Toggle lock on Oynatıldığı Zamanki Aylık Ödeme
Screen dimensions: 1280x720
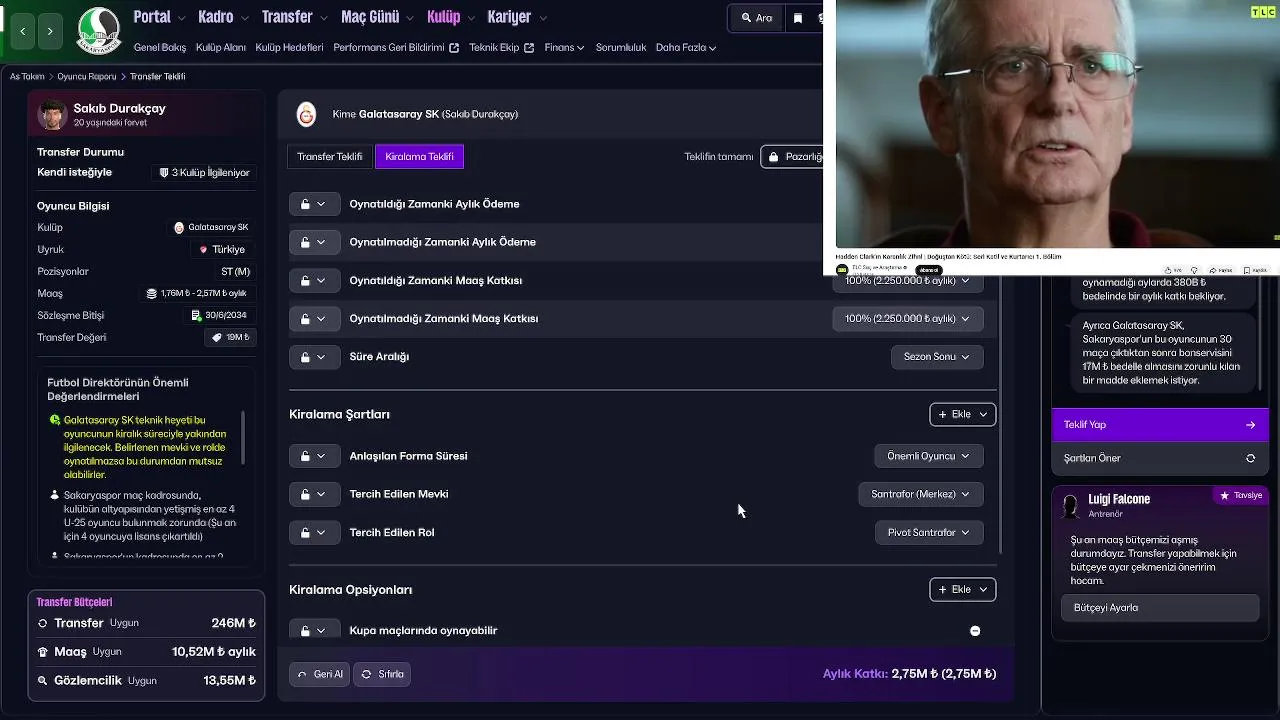pyautogui.click(x=314, y=204)
